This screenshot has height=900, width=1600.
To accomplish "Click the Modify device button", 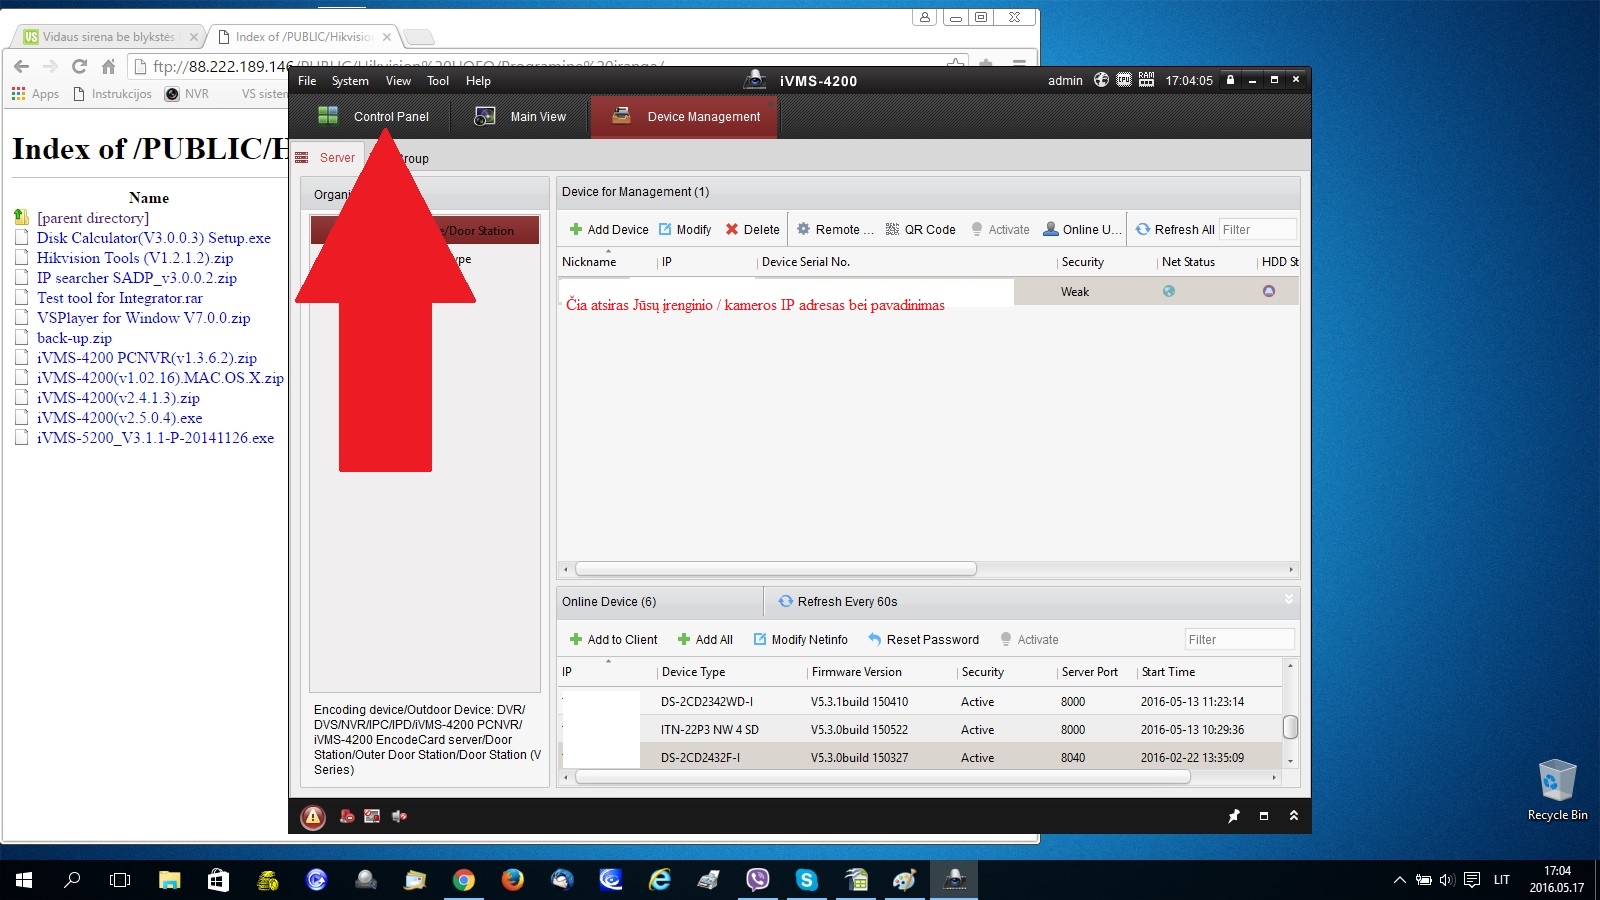I will pos(685,229).
